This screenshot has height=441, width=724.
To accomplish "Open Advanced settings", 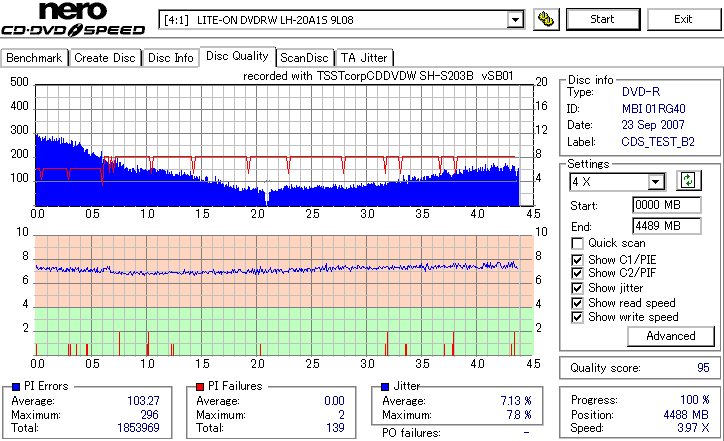I will [670, 336].
